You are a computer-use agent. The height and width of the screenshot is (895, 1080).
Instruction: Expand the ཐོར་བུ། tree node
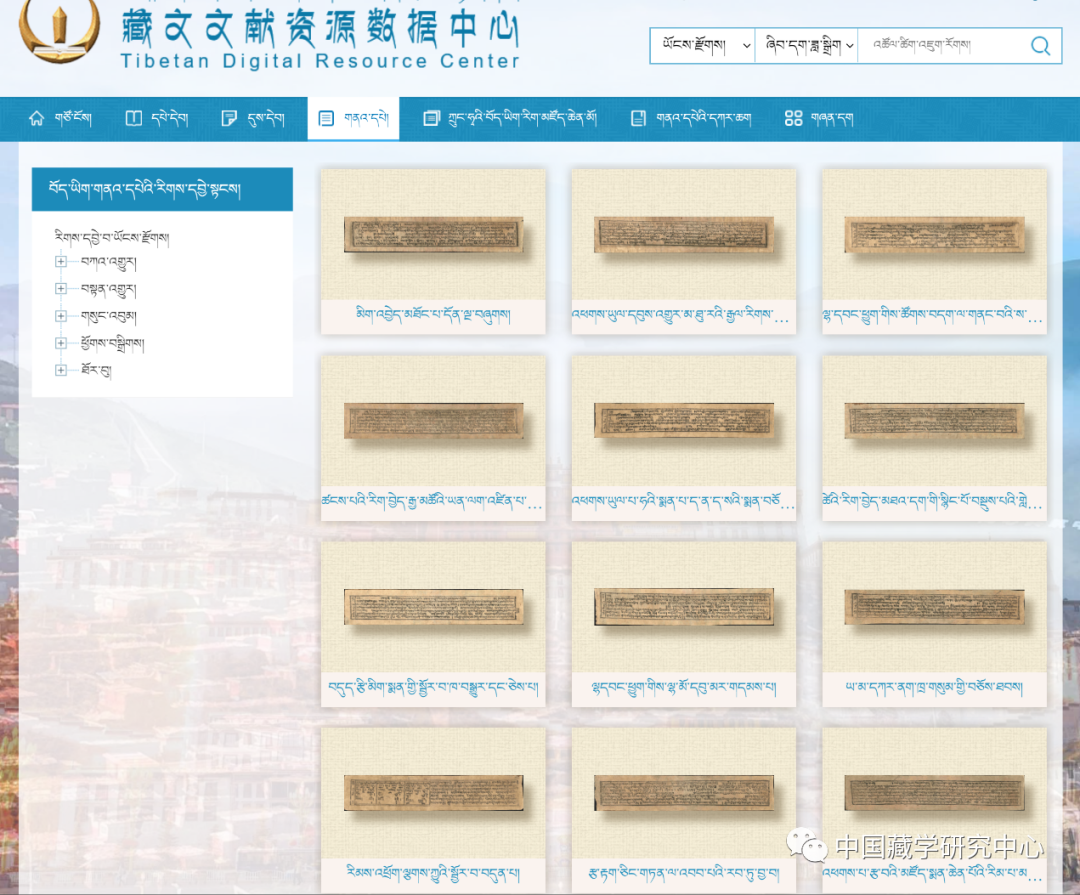(61, 370)
